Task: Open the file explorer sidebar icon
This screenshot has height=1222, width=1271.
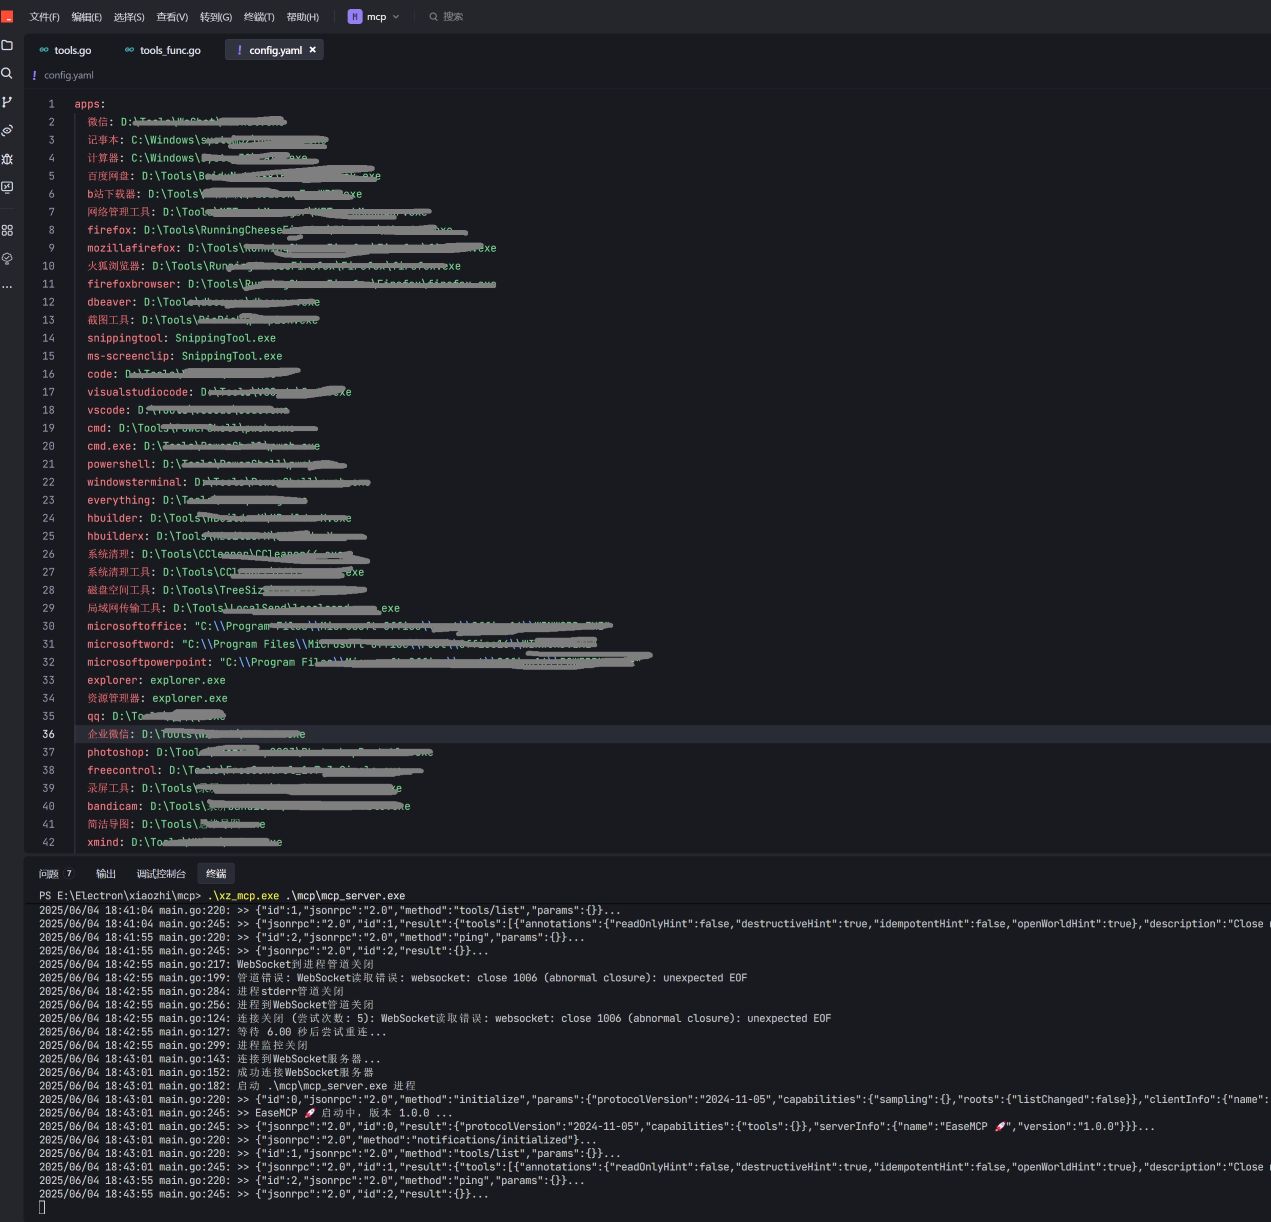Action: (7, 45)
